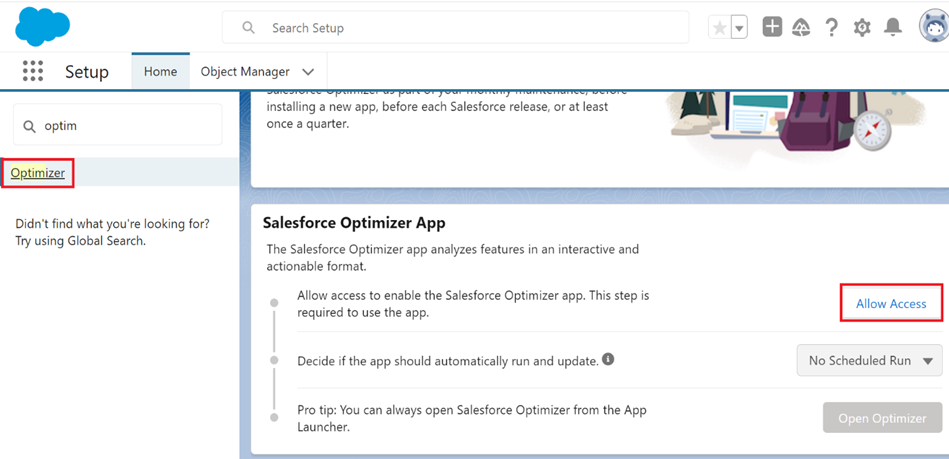Image resolution: width=949 pixels, height=459 pixels.
Task: Open the user profile avatar
Action: pos(934,27)
